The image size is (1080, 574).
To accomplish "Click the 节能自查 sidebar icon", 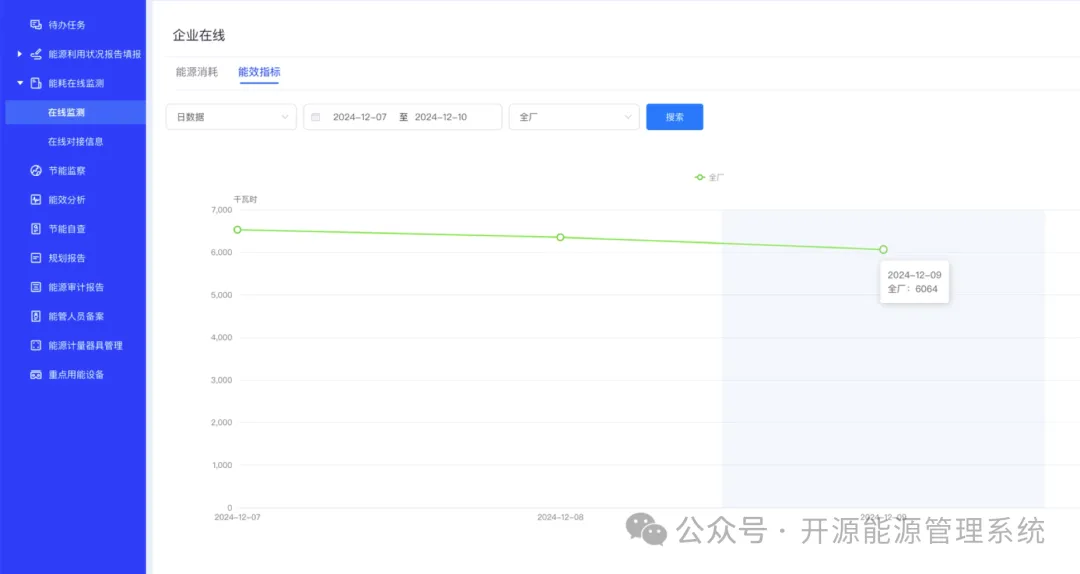I will (x=36, y=229).
